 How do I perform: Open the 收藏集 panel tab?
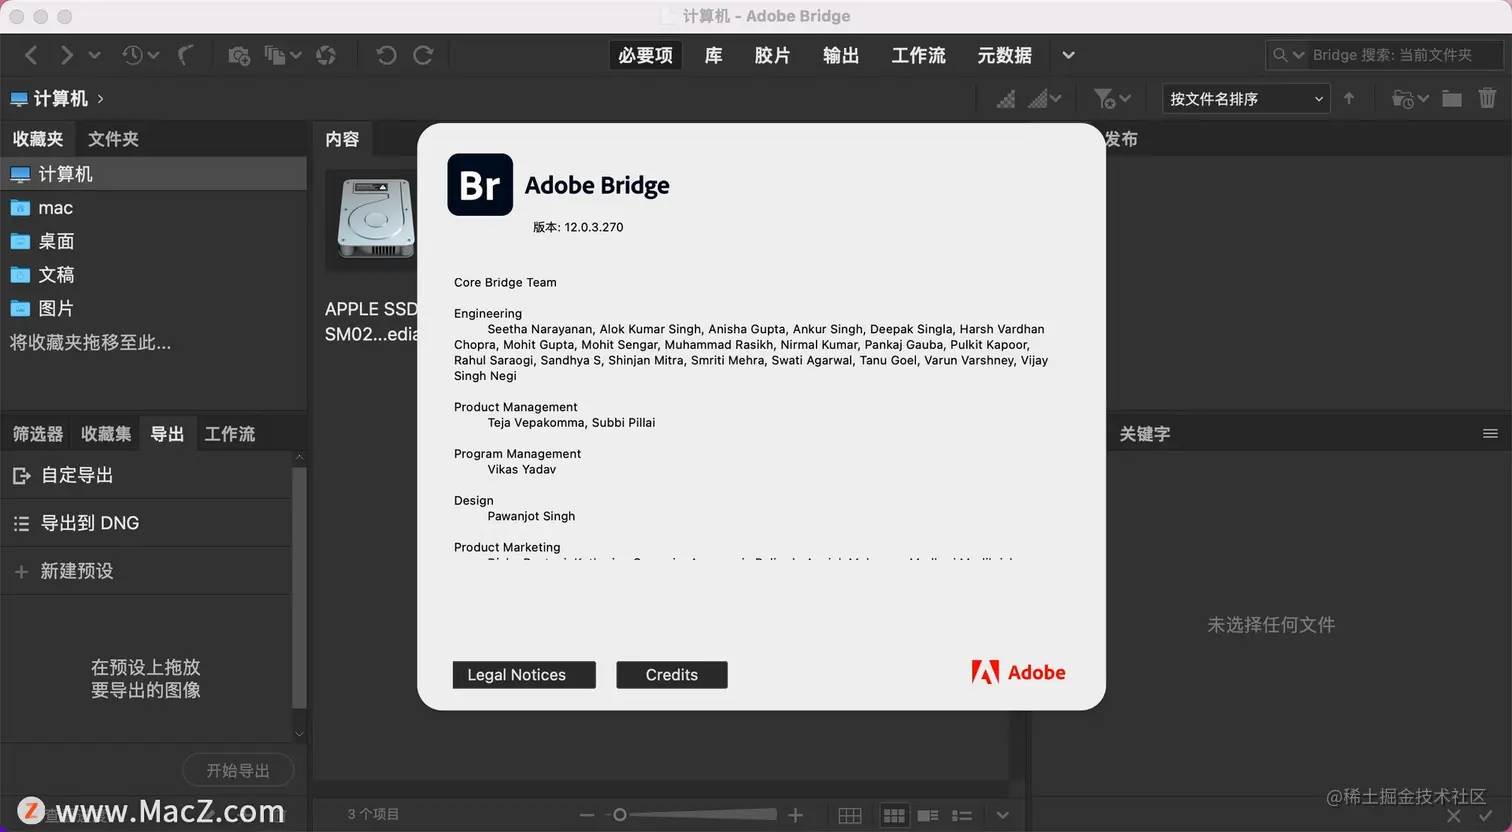click(106, 434)
